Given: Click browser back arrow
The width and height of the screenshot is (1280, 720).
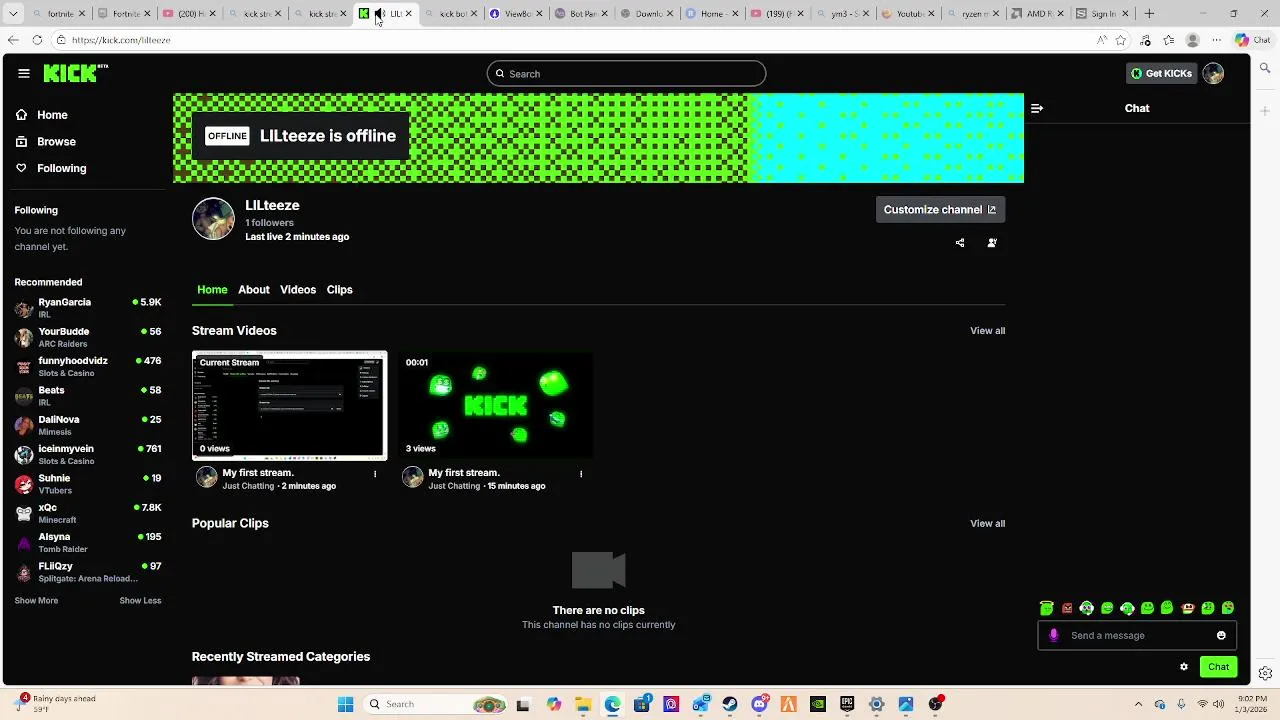Looking at the screenshot, I should (12, 40).
